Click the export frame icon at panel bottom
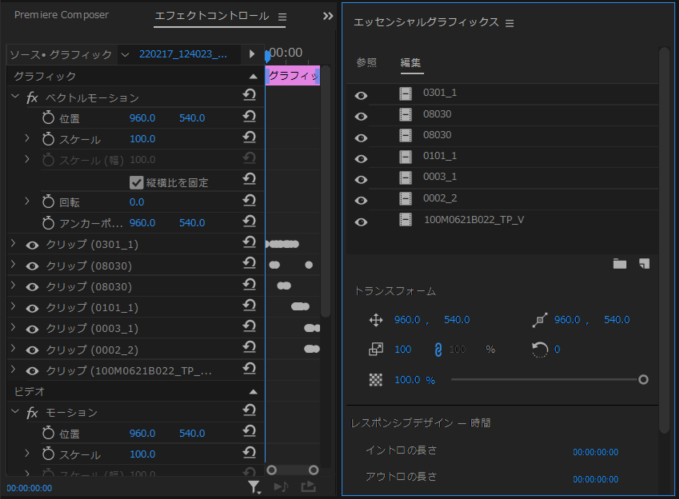The width and height of the screenshot is (679, 499). click(x=308, y=487)
